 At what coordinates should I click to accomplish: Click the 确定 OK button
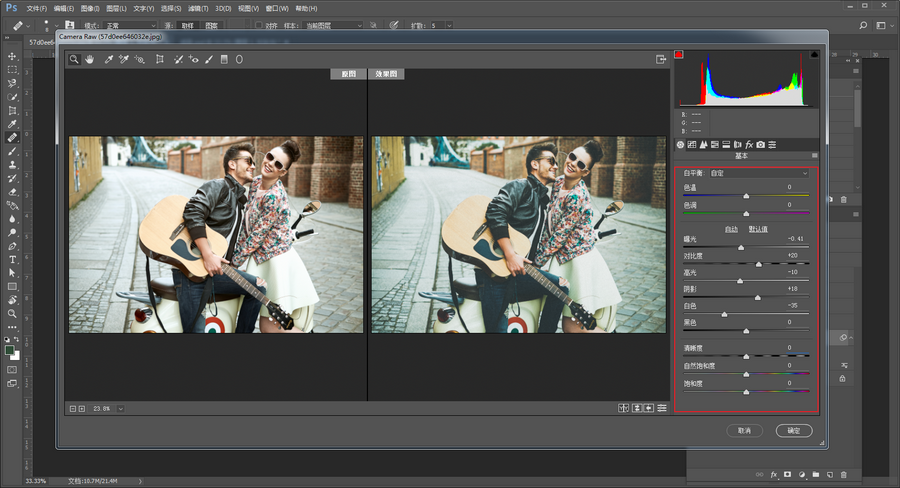coord(794,430)
